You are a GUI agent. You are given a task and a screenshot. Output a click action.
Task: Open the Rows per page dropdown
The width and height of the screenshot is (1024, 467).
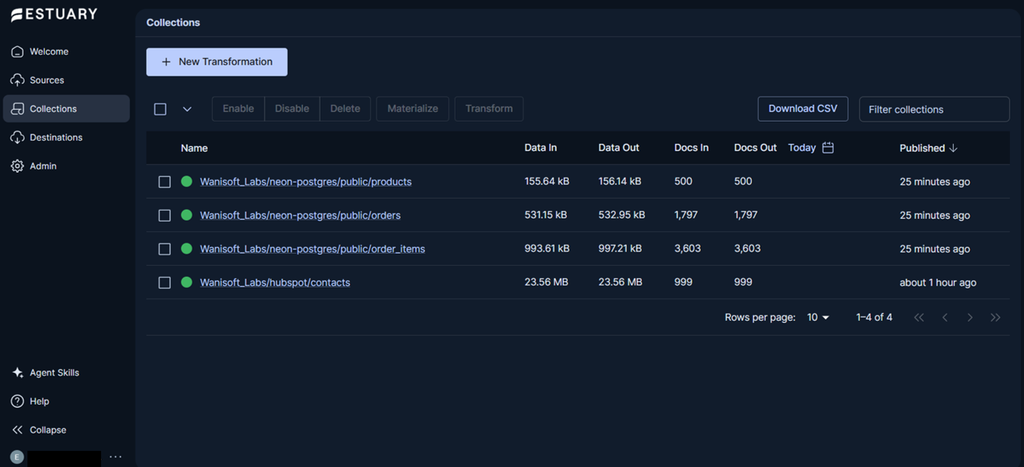click(818, 317)
